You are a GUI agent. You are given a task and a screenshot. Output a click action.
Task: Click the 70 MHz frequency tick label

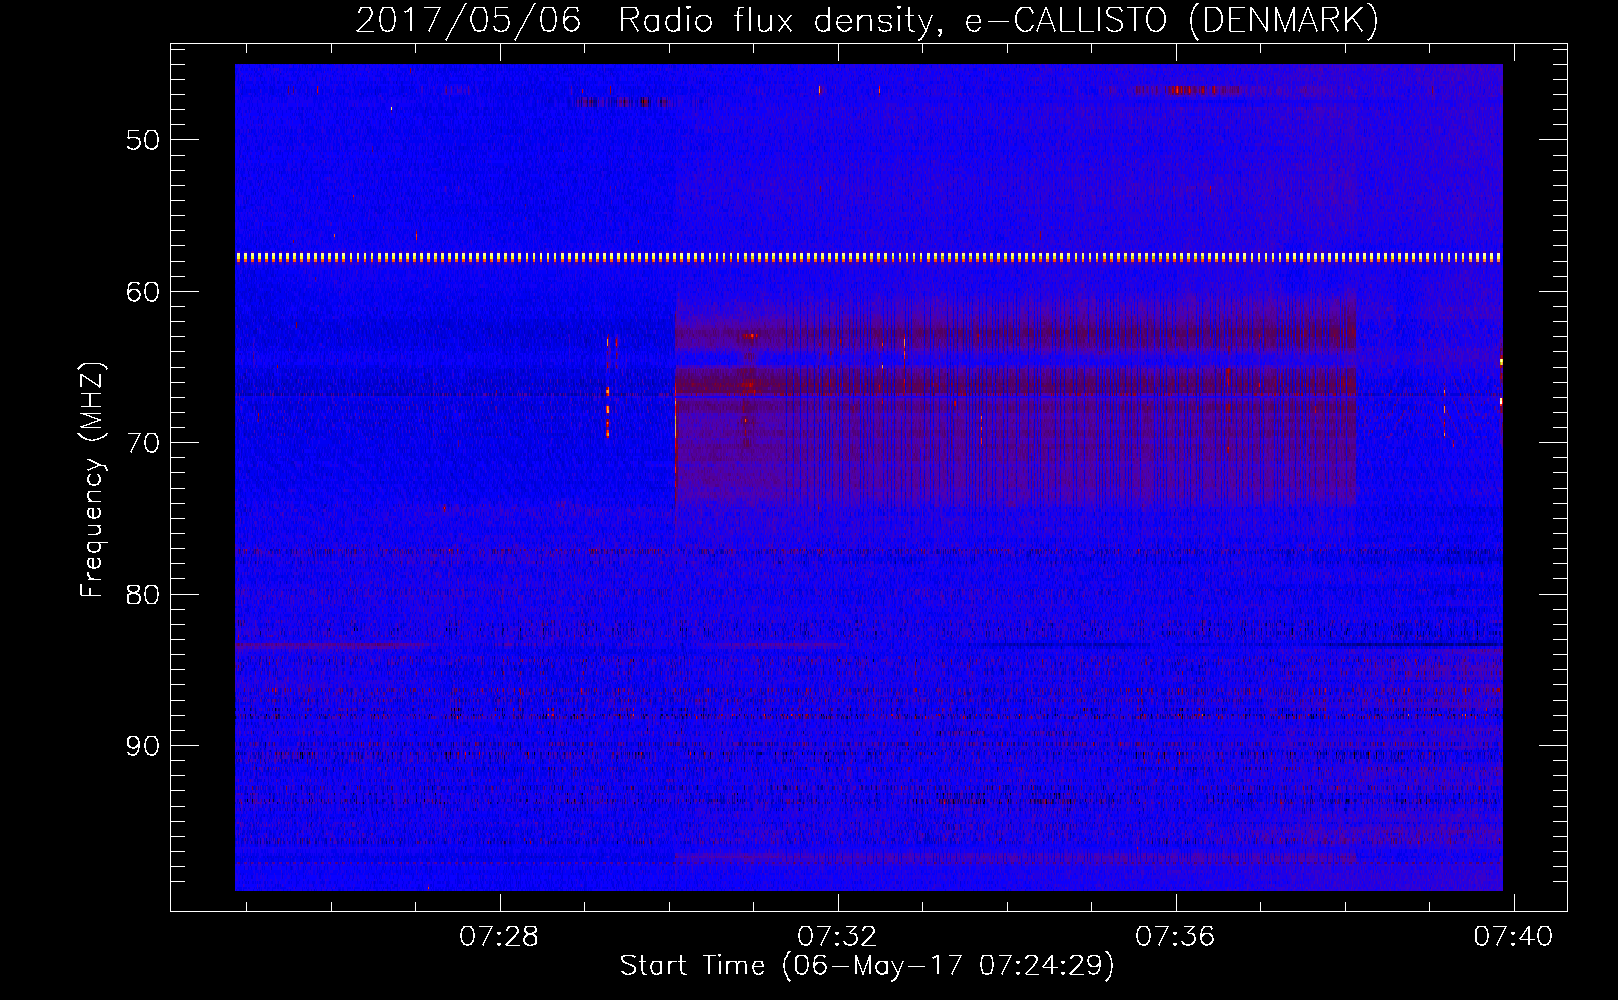click(x=143, y=443)
